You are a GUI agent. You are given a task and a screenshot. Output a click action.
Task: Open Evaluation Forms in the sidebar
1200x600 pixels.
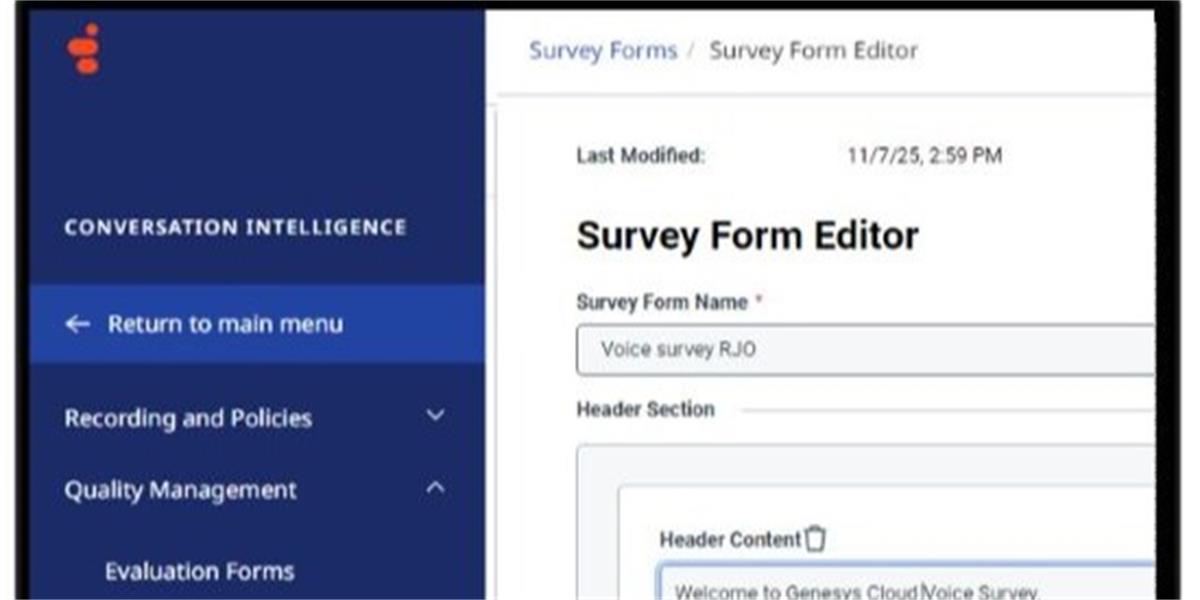pyautogui.click(x=199, y=571)
